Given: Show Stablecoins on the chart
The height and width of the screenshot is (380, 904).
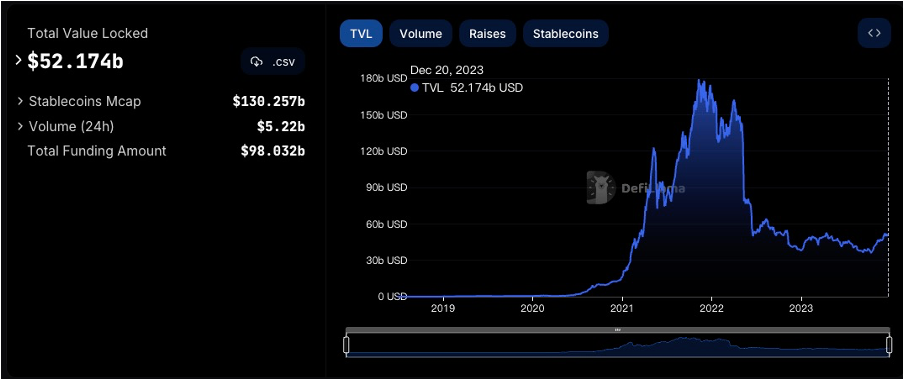Looking at the screenshot, I should [566, 33].
